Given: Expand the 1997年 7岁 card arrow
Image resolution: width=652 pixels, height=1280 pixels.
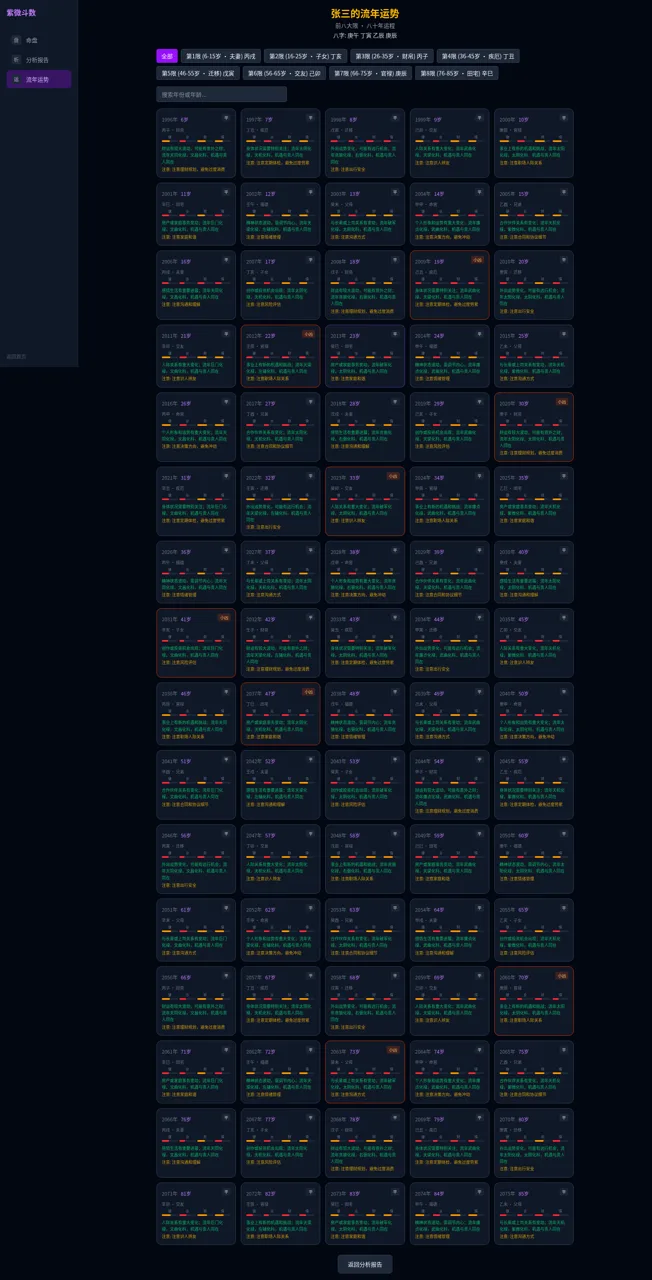Looking at the screenshot, I should click(x=309, y=118).
